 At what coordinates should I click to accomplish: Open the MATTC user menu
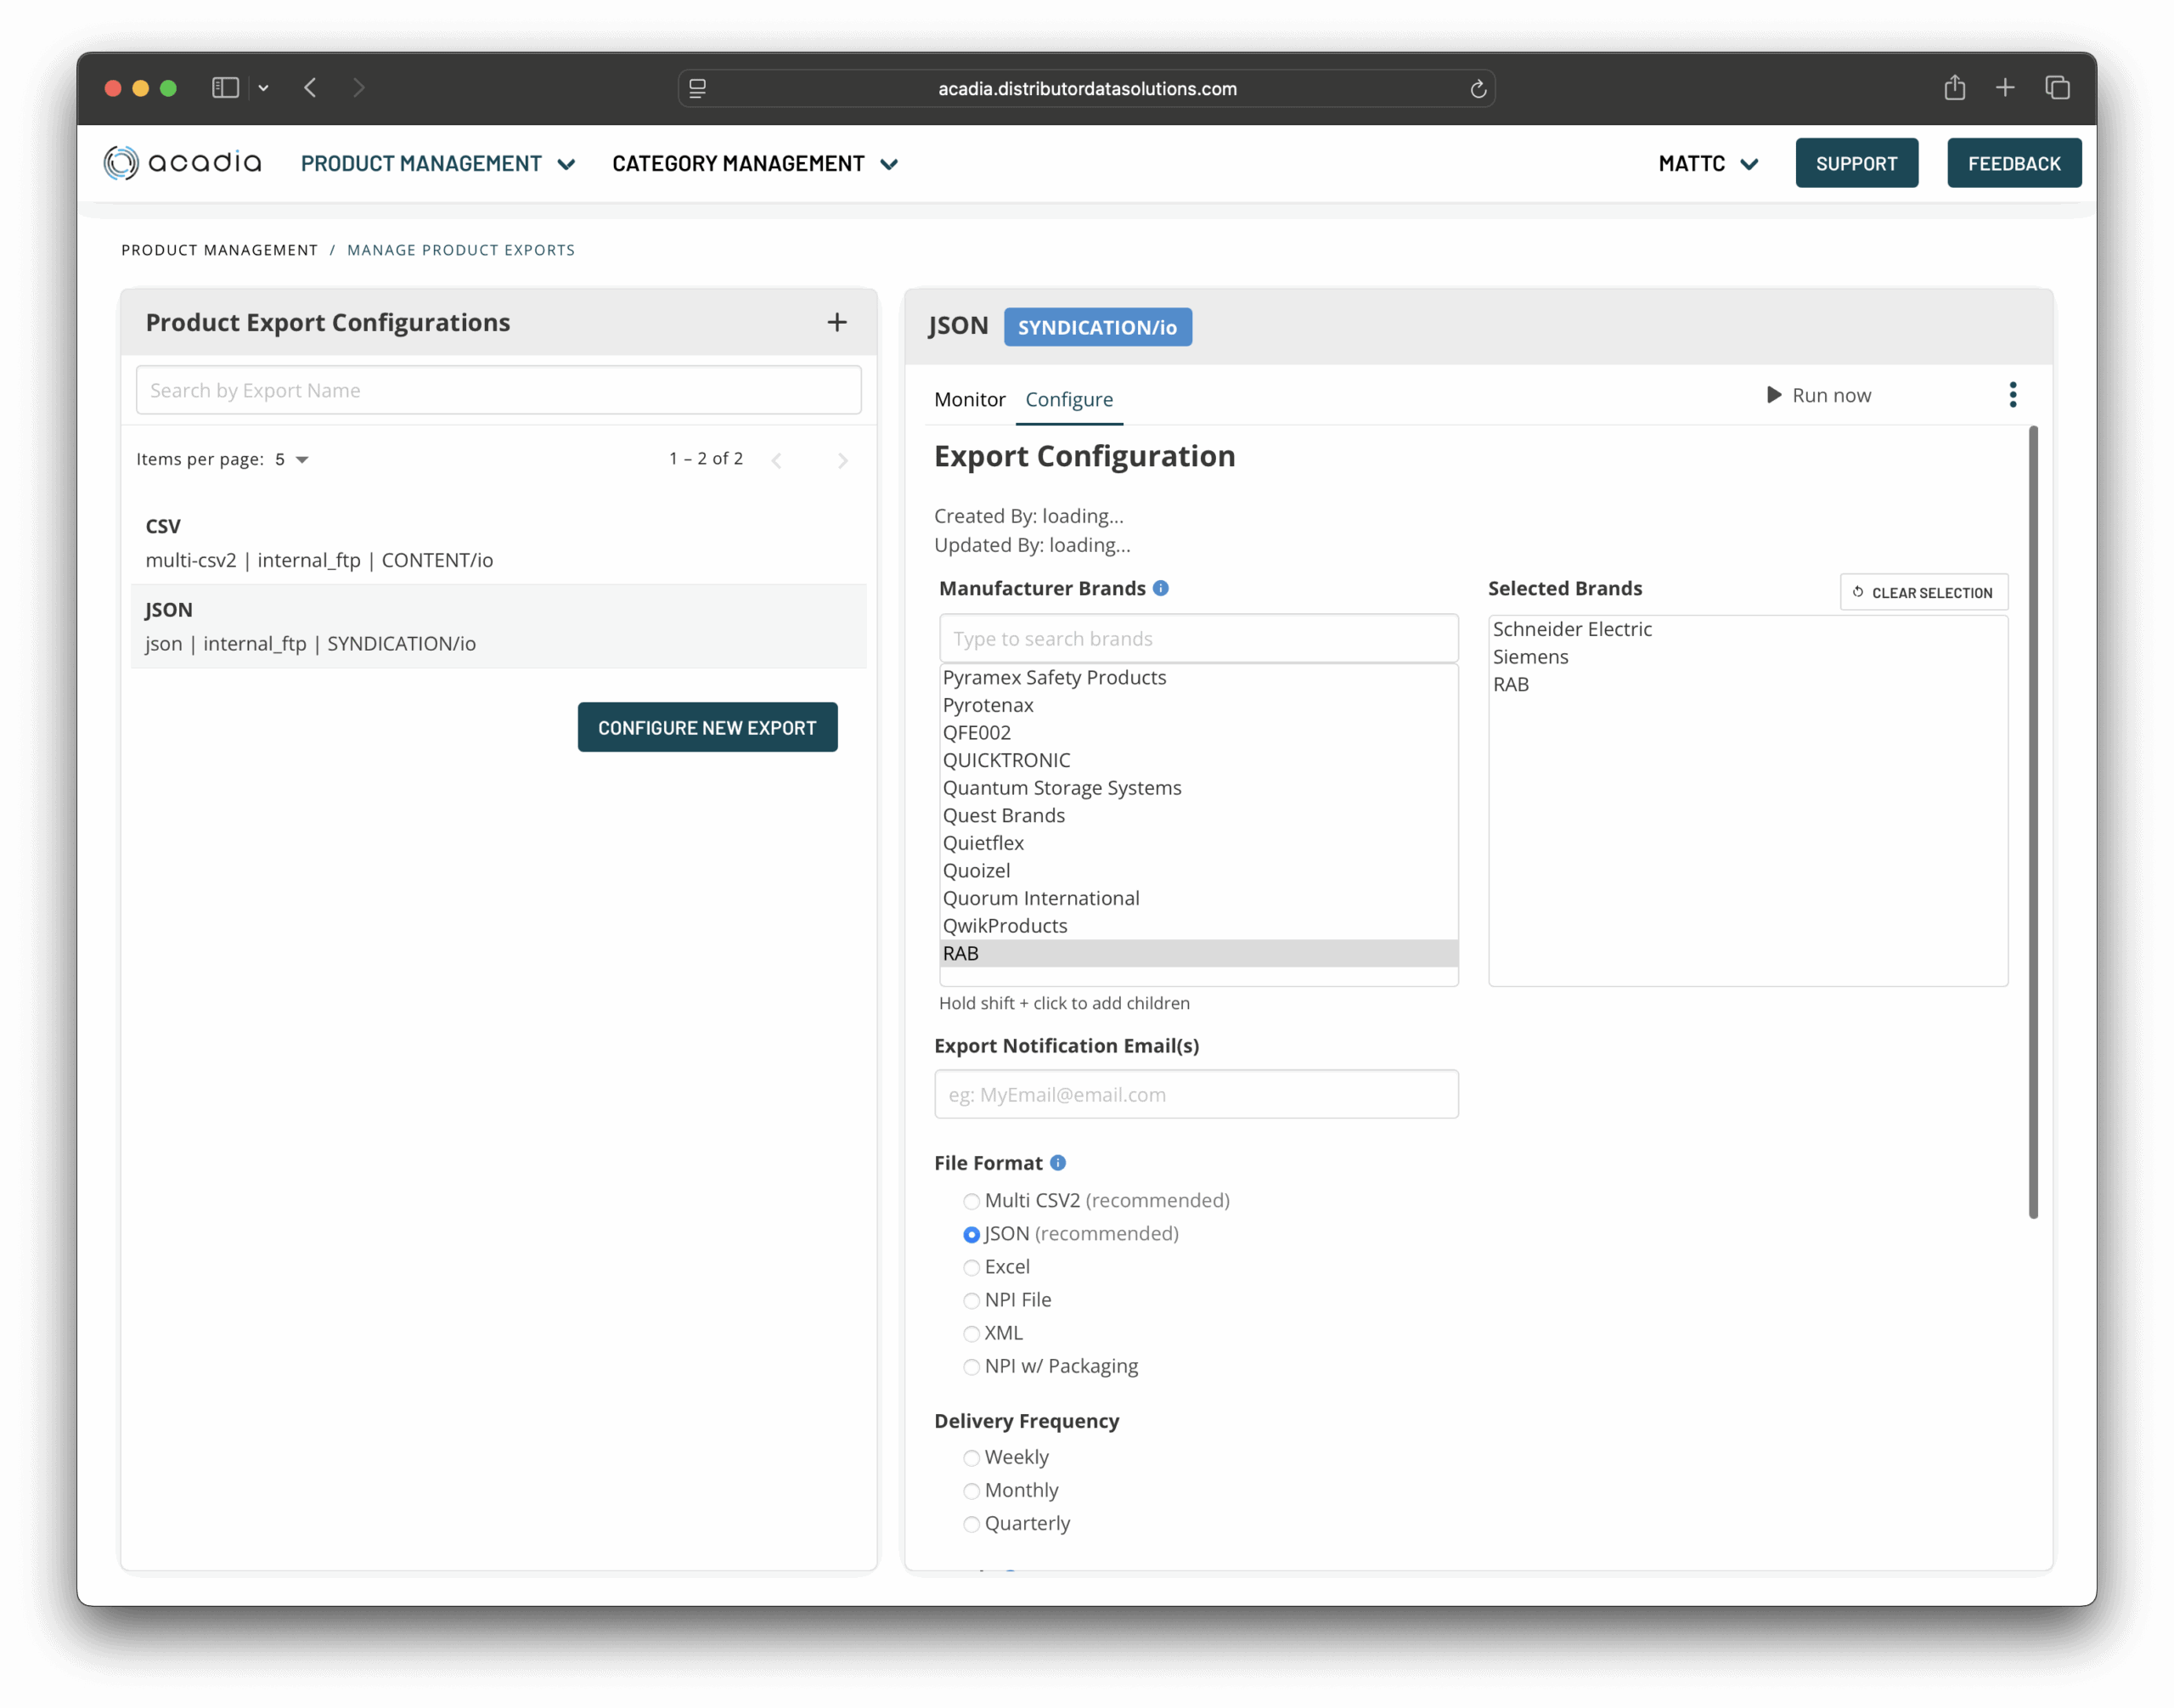click(x=1707, y=164)
